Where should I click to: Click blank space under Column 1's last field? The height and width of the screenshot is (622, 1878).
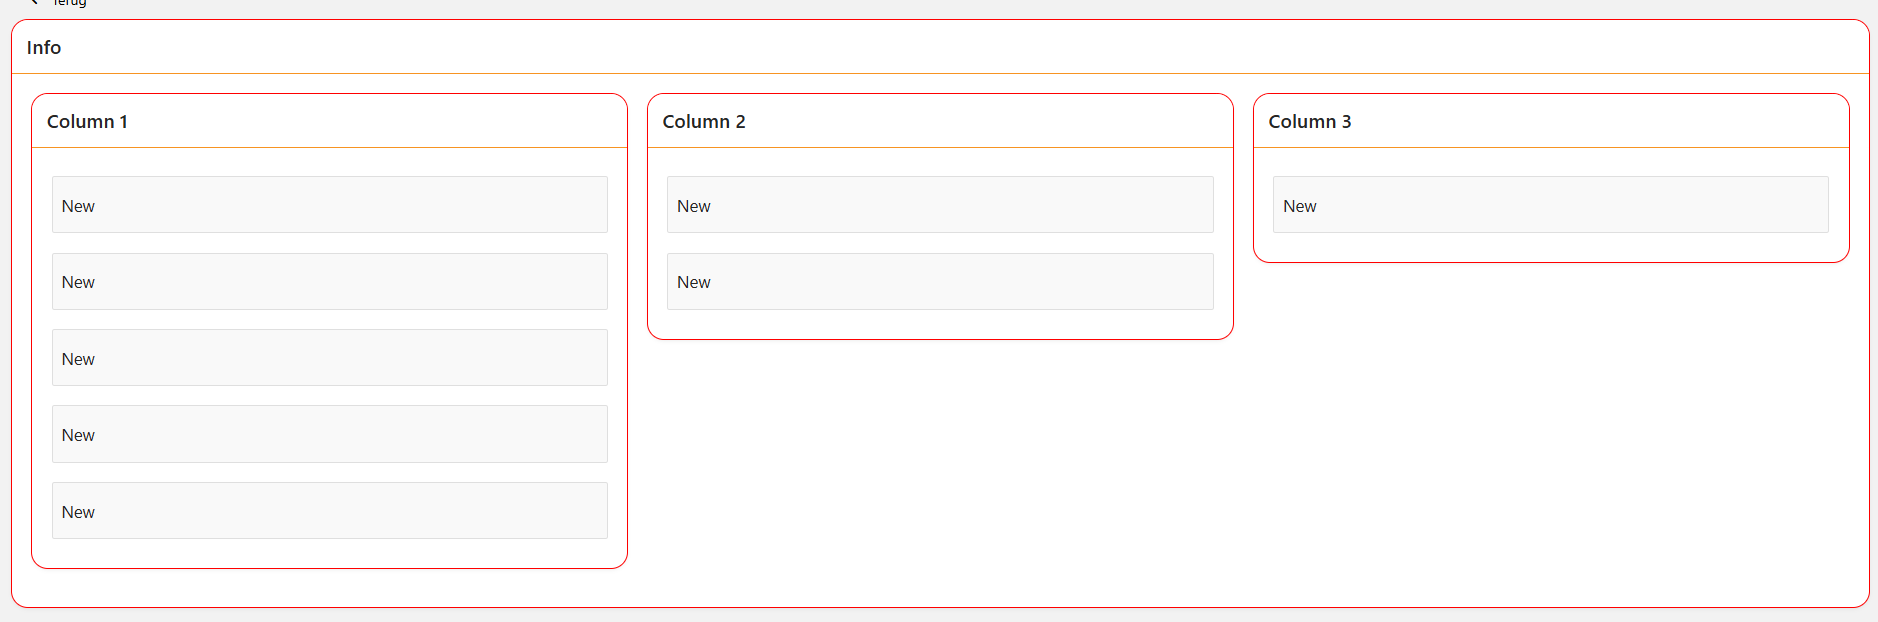[329, 553]
